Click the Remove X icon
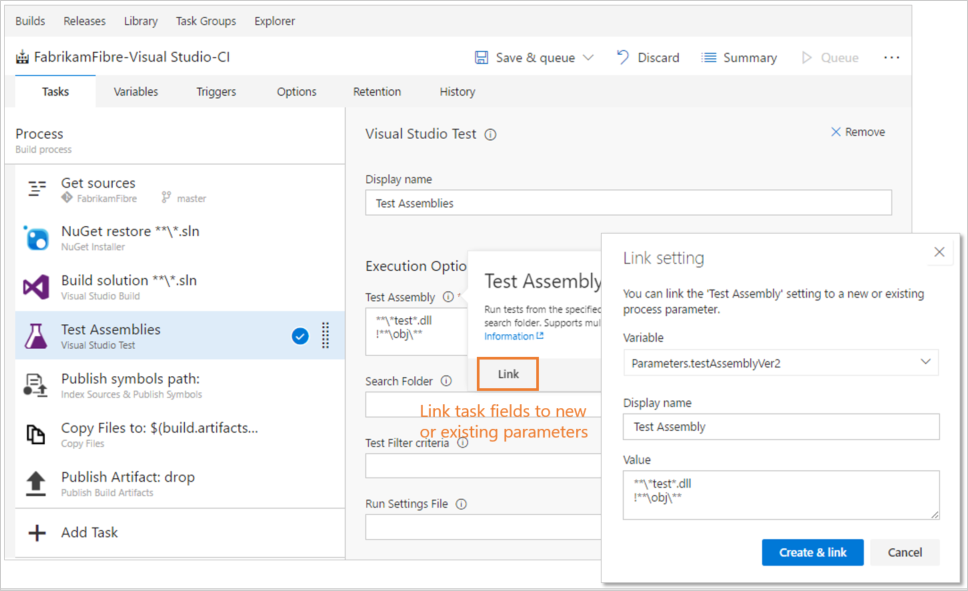The image size is (968, 591). 835,132
